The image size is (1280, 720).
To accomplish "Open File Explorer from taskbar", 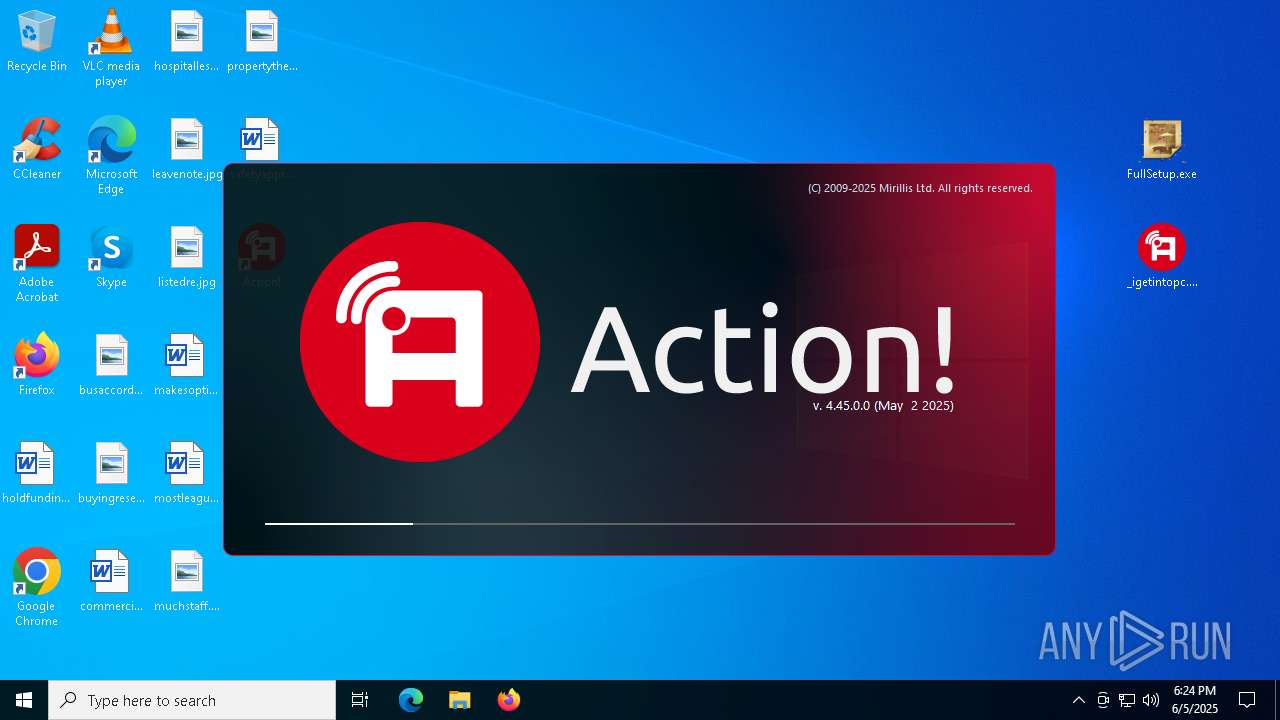I will click(x=459, y=700).
